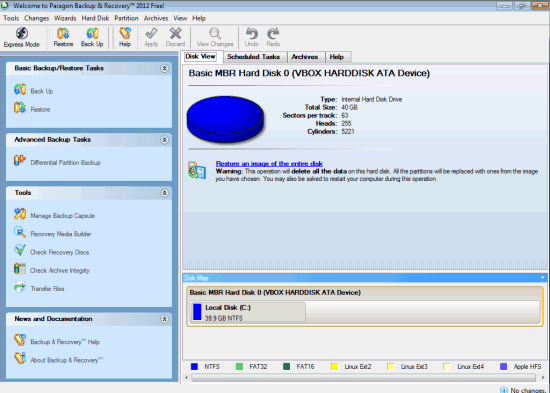This screenshot has height=393, width=550.
Task: Switch to the Scheduled Tasks tab
Action: 254,57
